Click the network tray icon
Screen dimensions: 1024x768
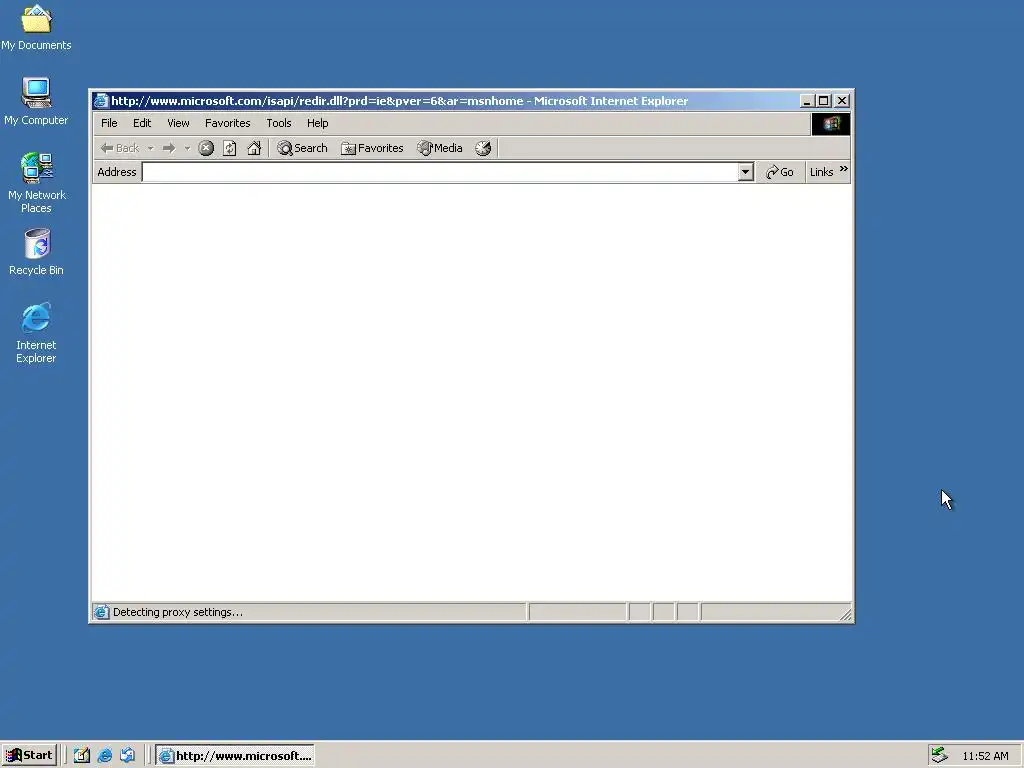tap(939, 755)
